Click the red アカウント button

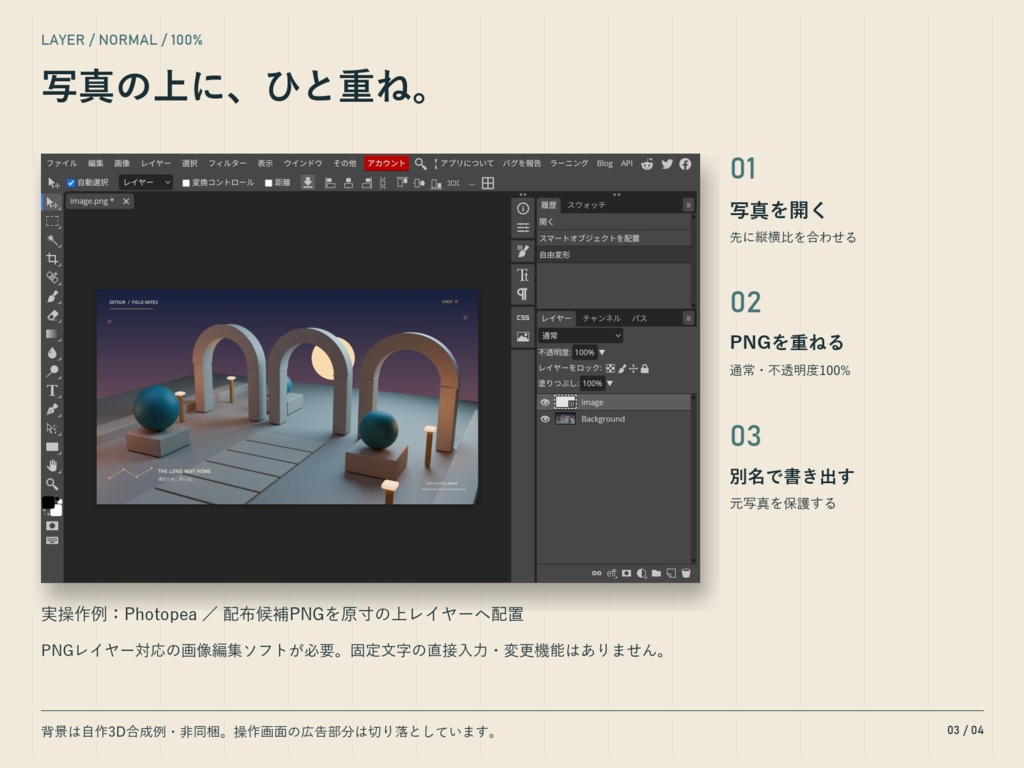coord(386,163)
